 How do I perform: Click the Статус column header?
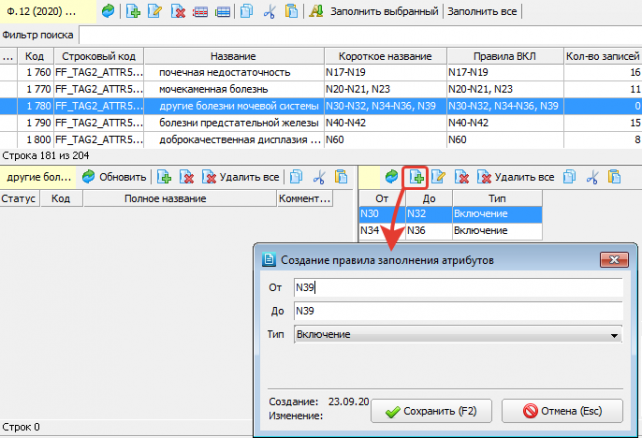coord(19,199)
